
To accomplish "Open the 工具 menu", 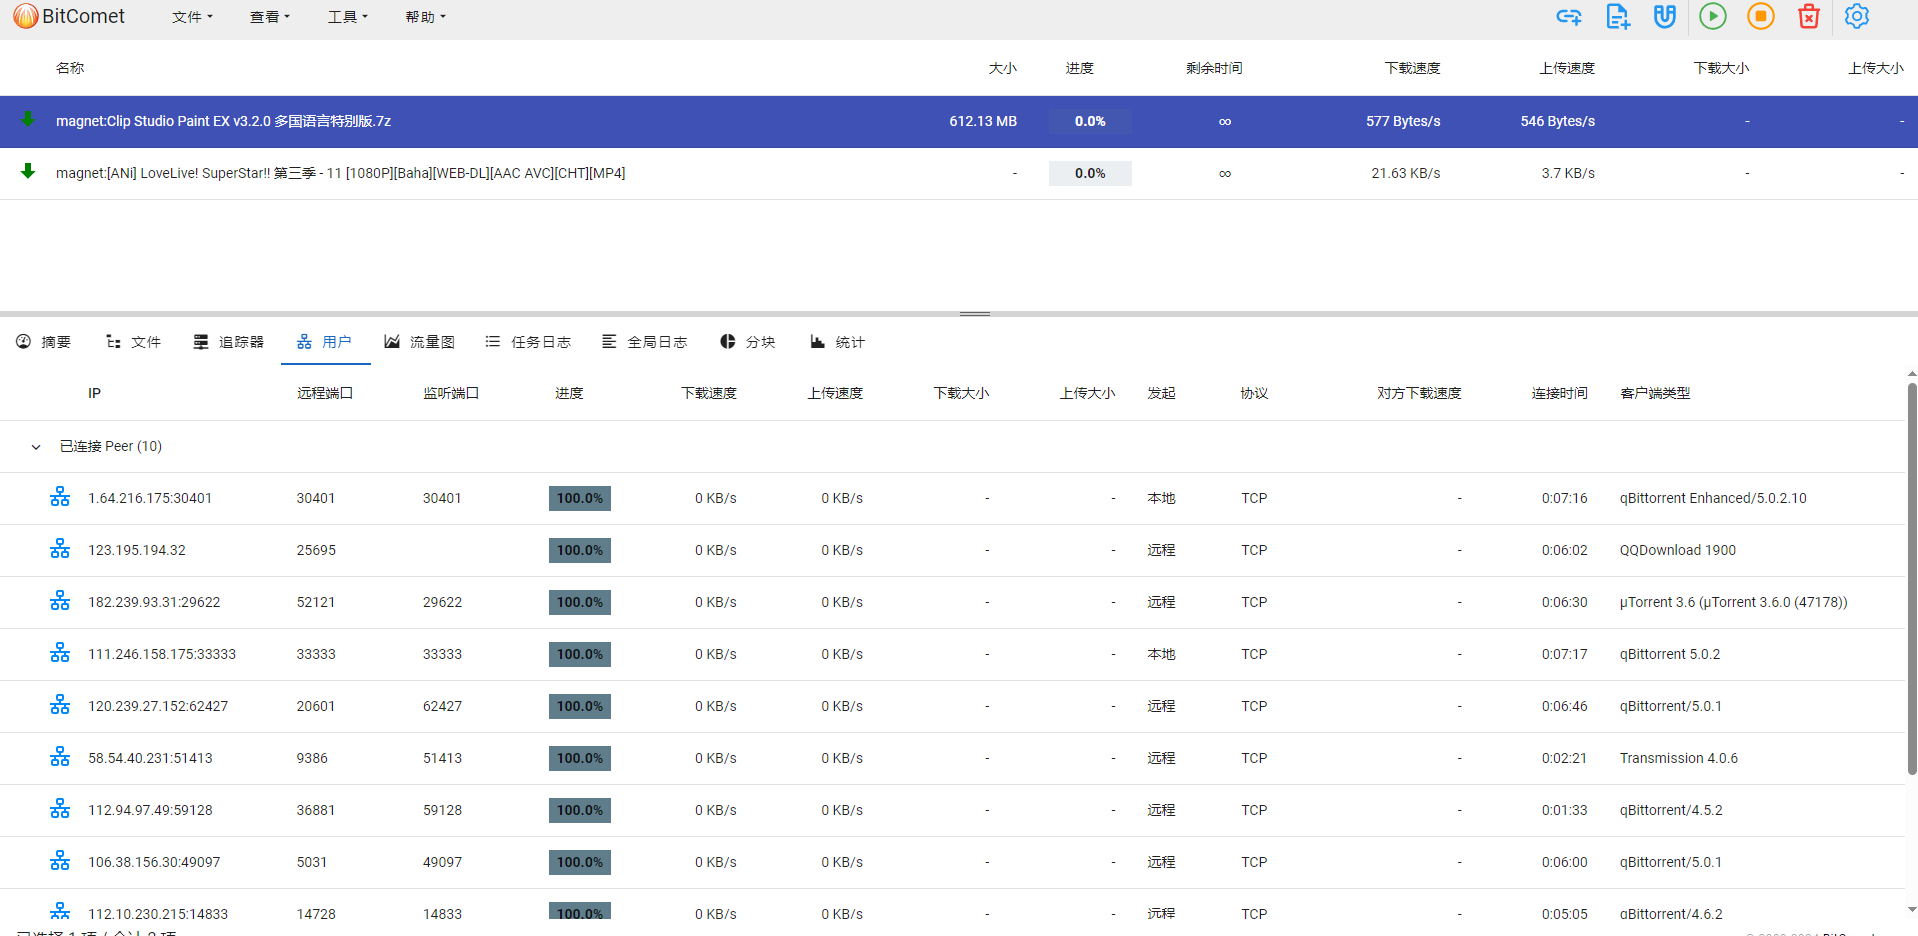I will pyautogui.click(x=348, y=17).
